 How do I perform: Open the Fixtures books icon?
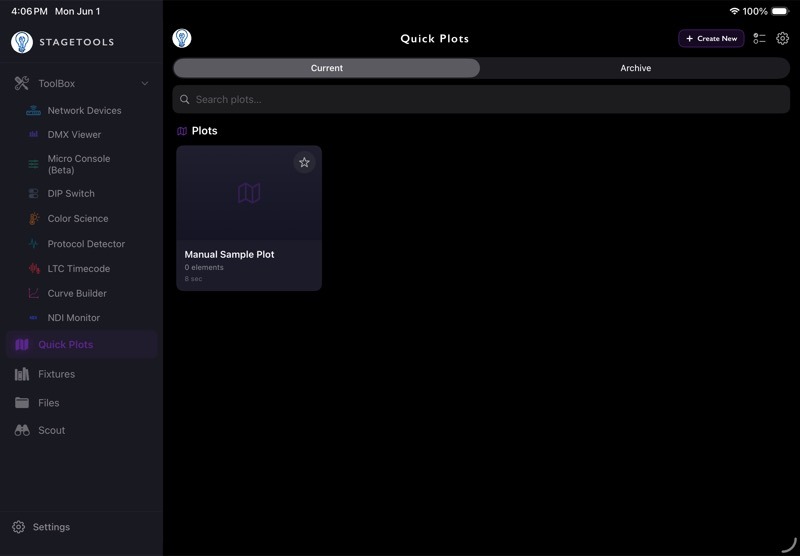[22, 374]
